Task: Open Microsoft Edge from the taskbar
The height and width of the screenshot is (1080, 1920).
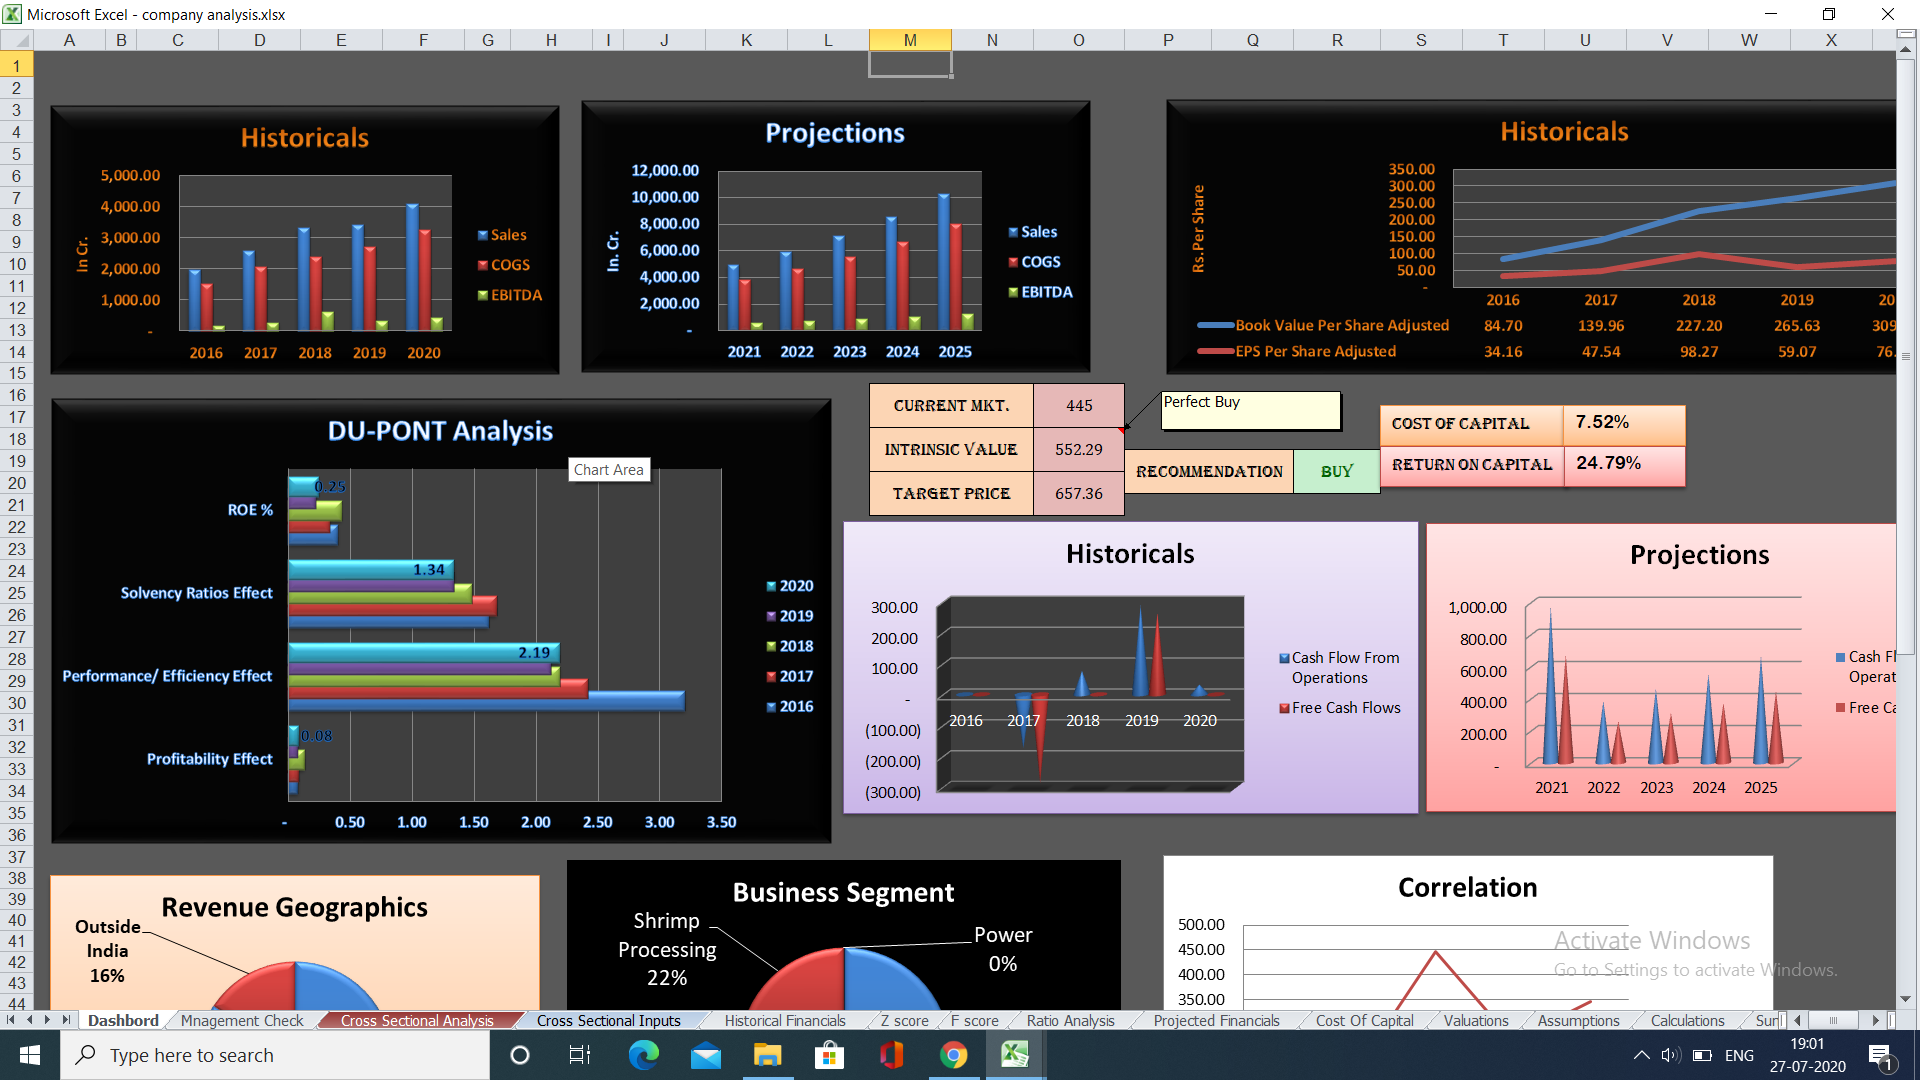Action: pos(643,1055)
